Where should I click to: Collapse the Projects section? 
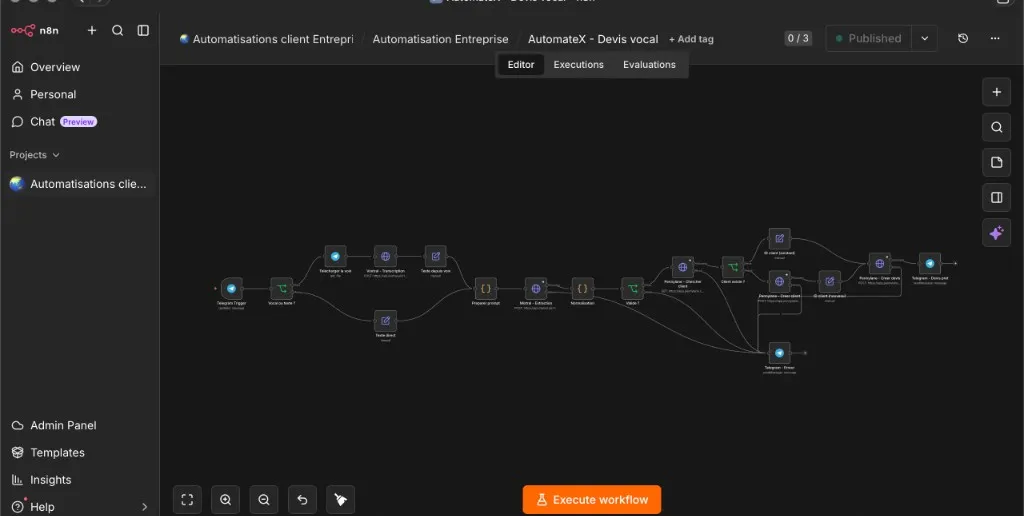(x=34, y=155)
